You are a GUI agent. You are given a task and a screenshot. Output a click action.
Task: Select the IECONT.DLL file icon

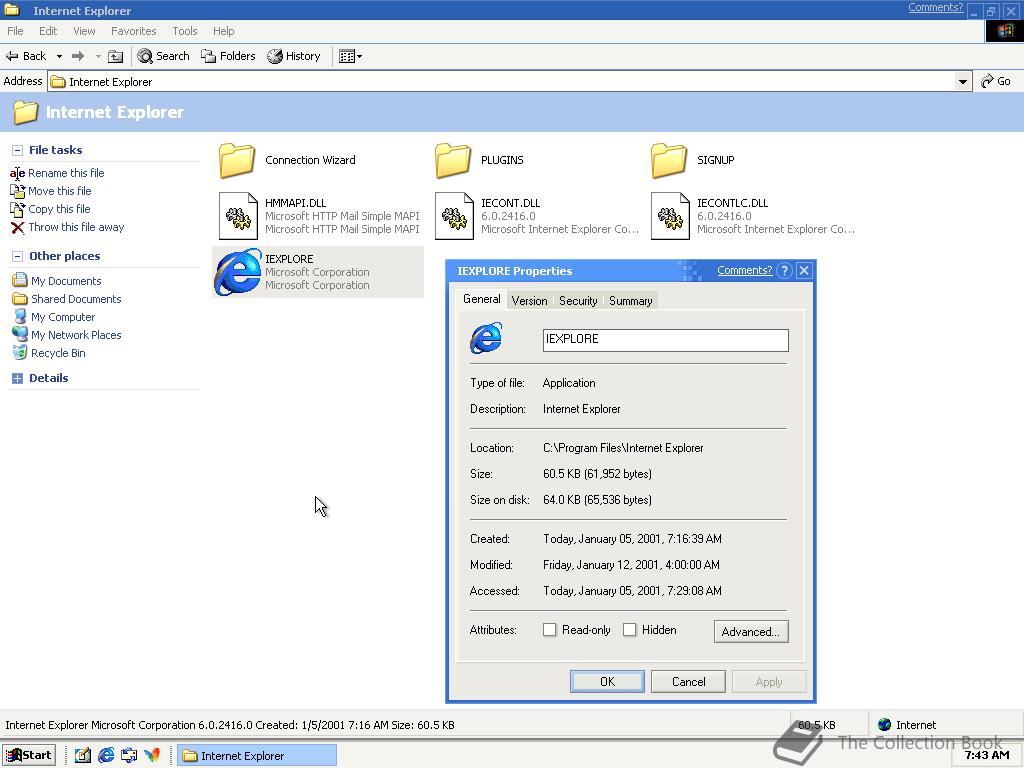point(454,216)
